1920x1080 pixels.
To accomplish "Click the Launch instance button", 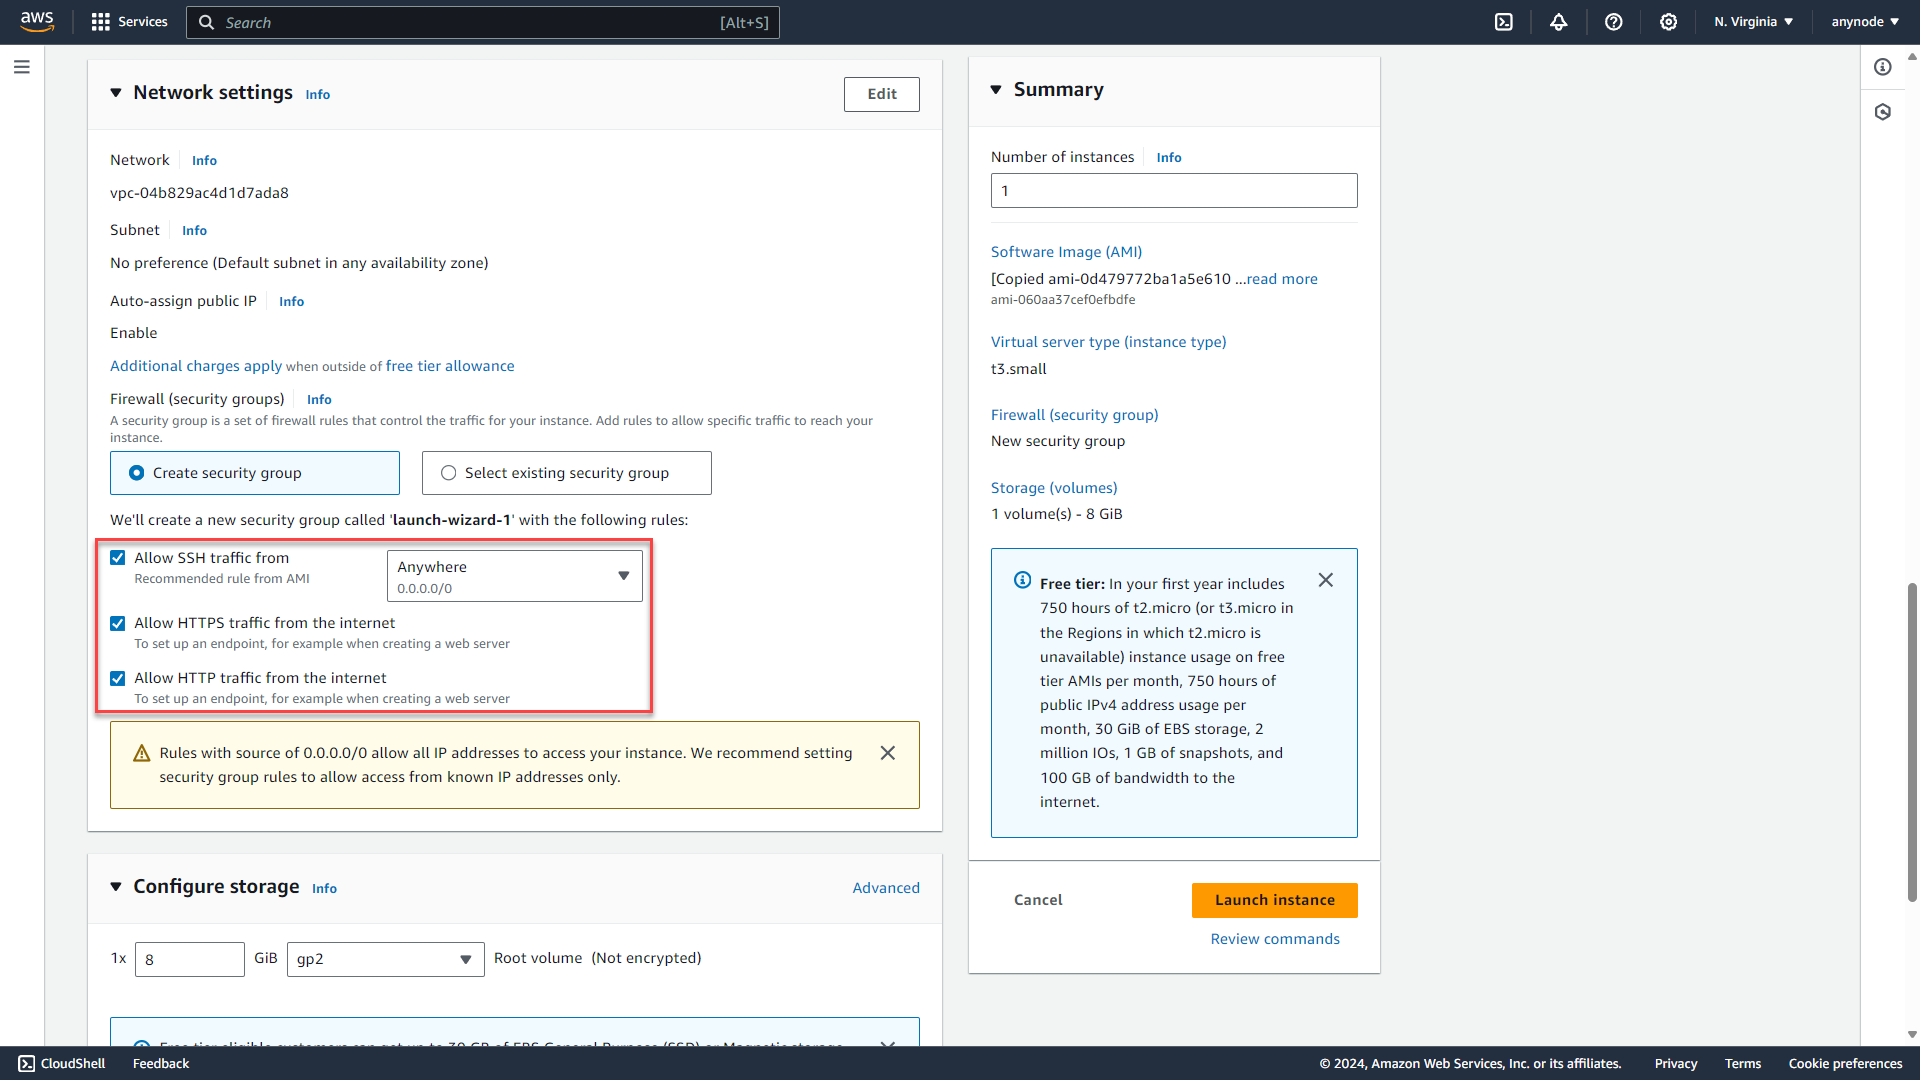I will (x=1274, y=900).
